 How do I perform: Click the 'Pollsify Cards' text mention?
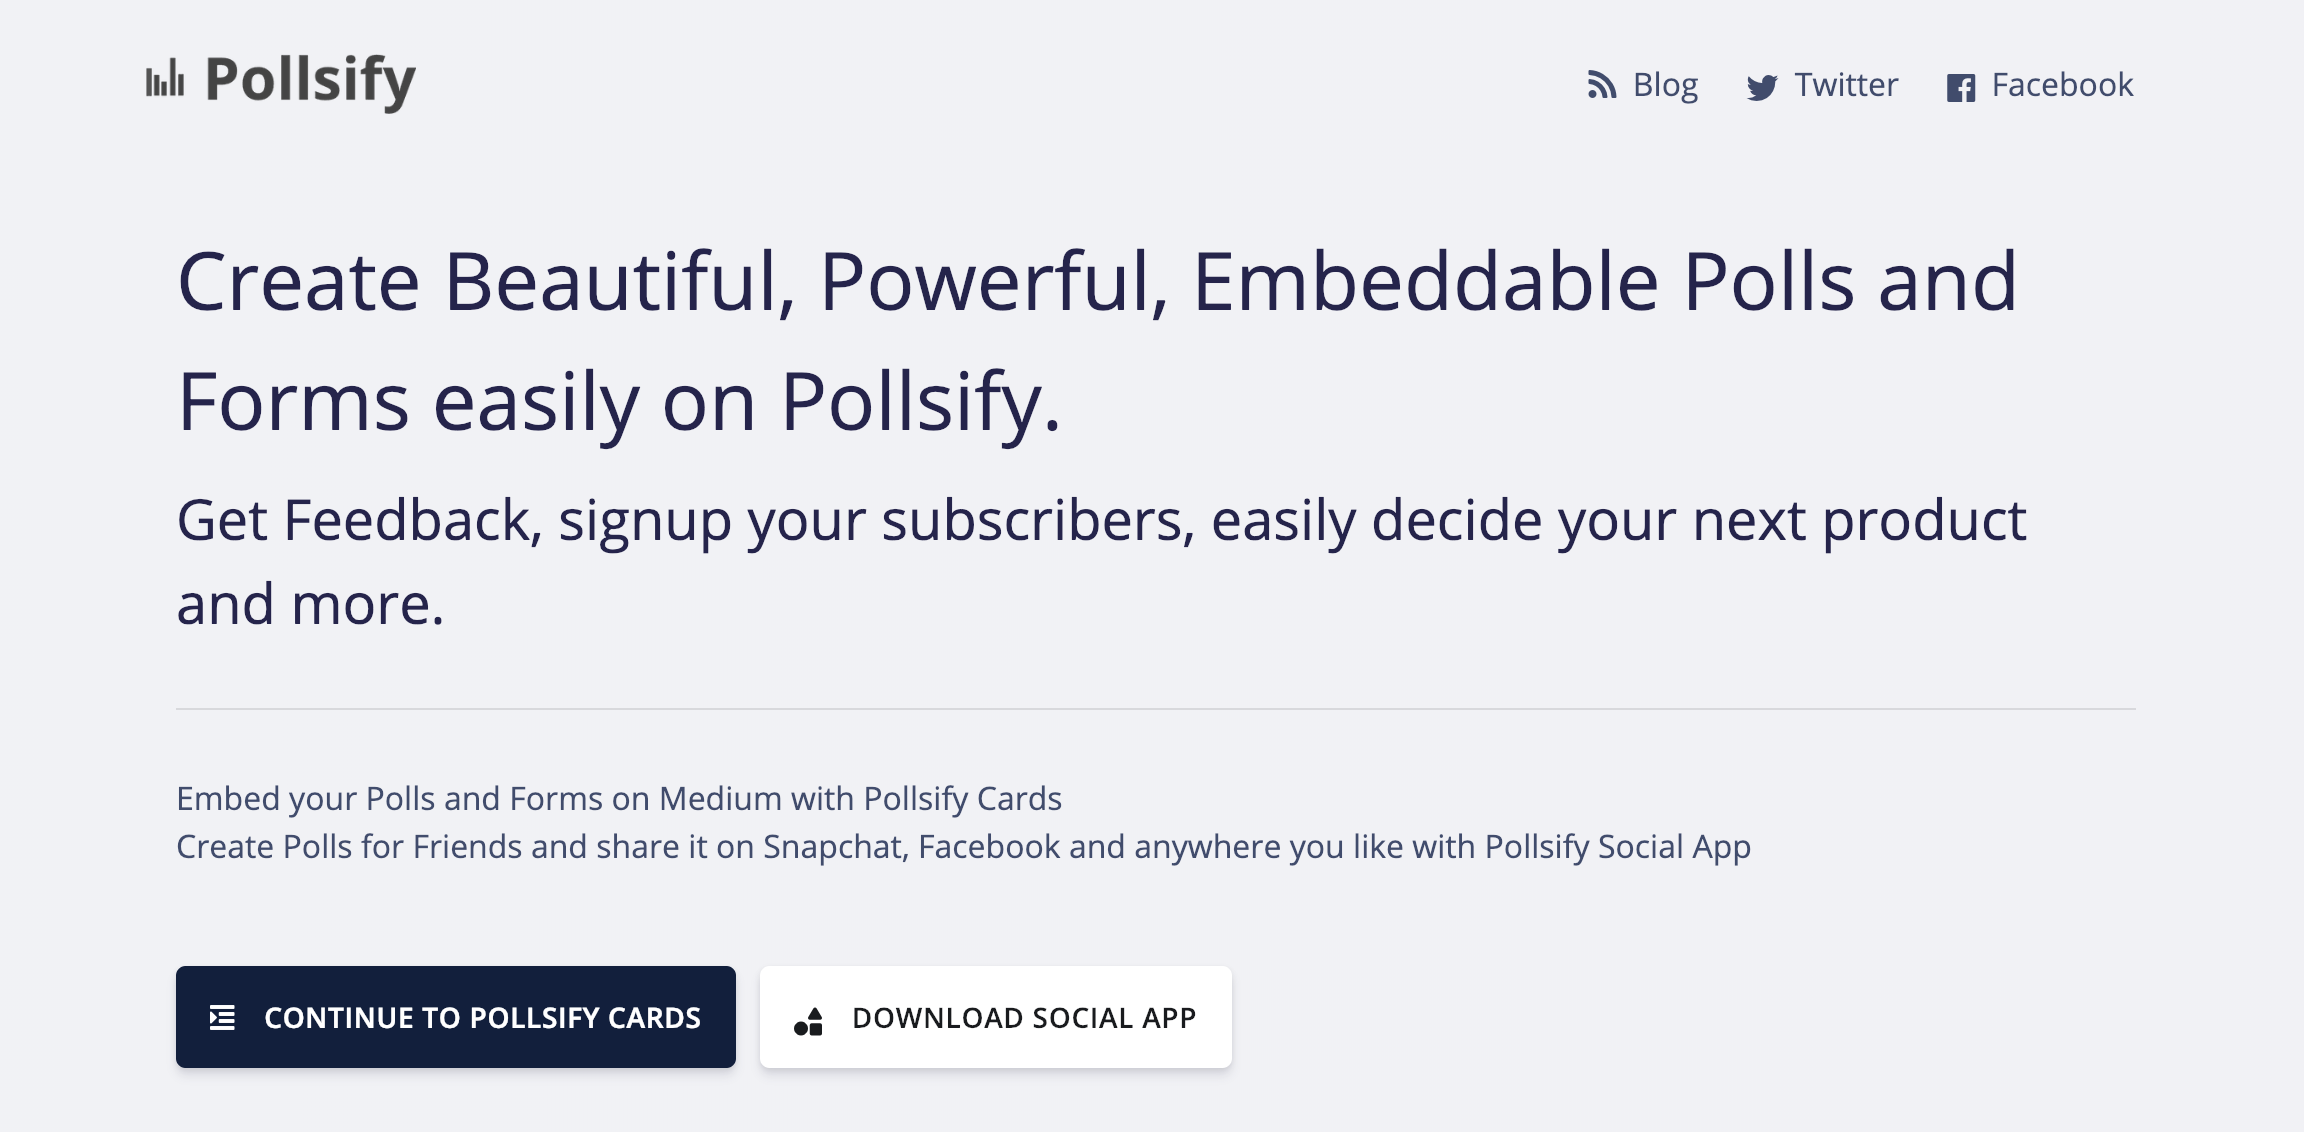[962, 799]
